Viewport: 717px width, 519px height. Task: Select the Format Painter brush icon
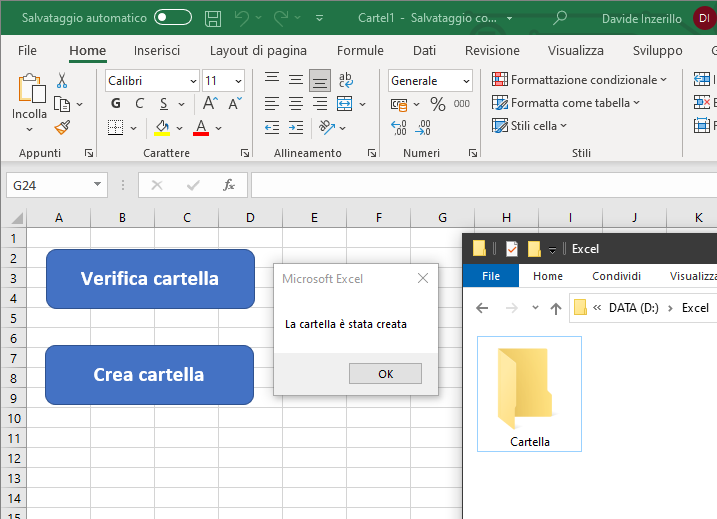coord(62,127)
